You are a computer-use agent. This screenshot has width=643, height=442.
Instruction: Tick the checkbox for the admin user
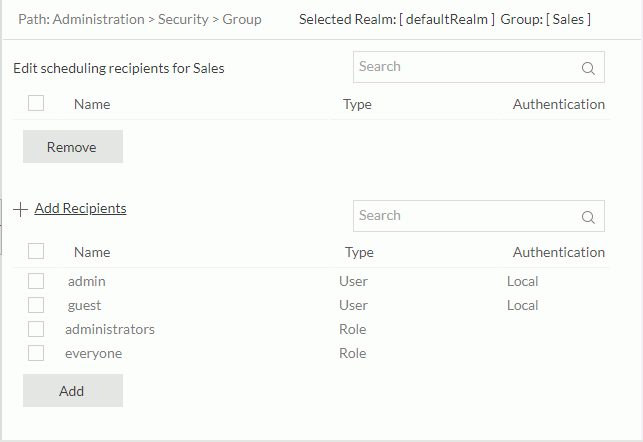coord(36,281)
